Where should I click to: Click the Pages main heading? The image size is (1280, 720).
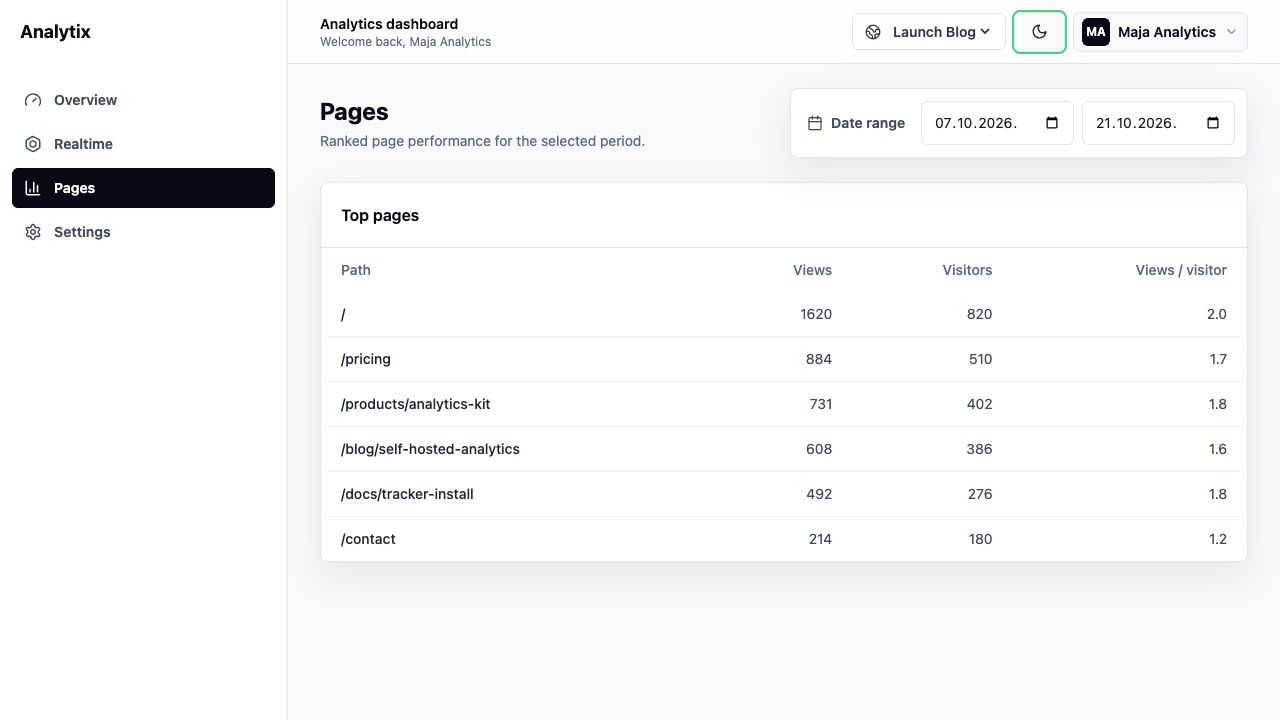pos(354,112)
